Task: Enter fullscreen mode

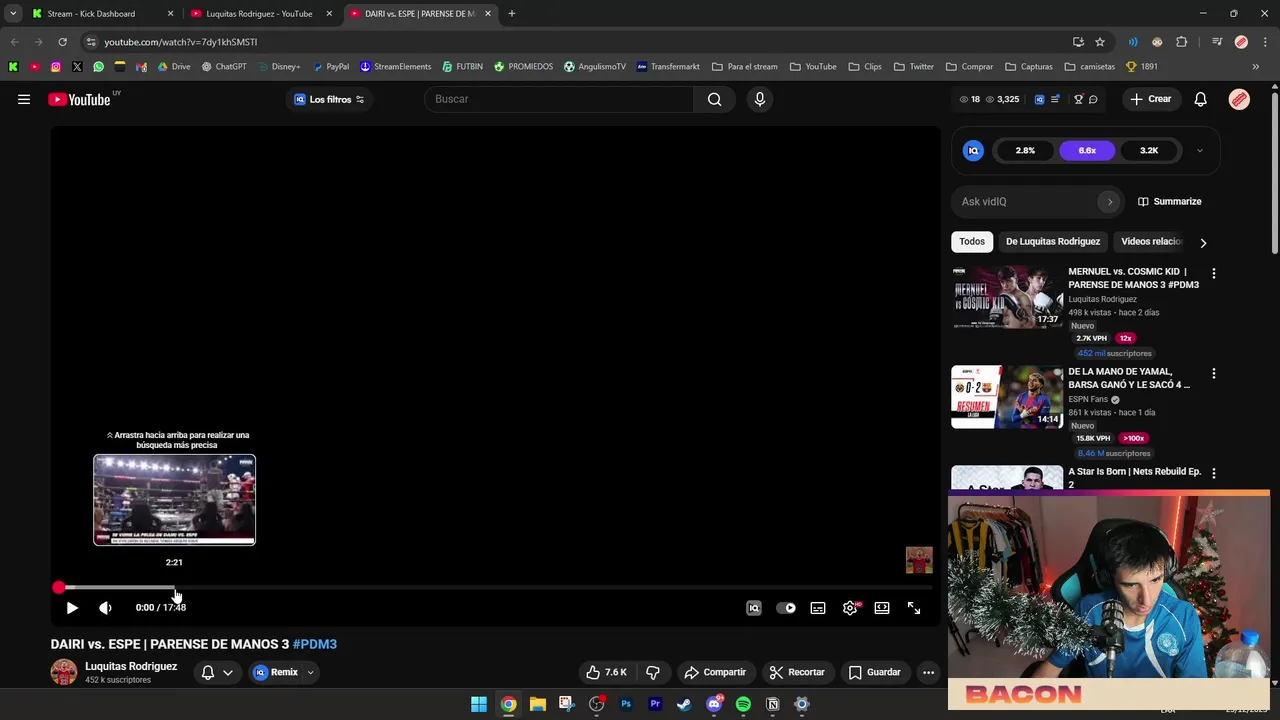Action: [914, 608]
